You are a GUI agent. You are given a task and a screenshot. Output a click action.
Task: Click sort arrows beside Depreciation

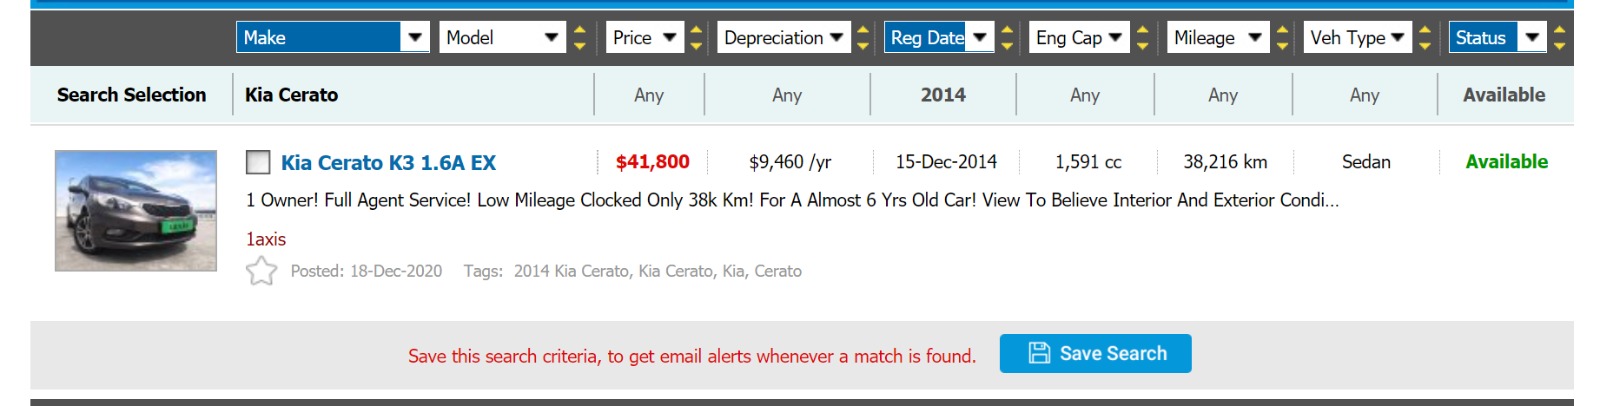(863, 38)
